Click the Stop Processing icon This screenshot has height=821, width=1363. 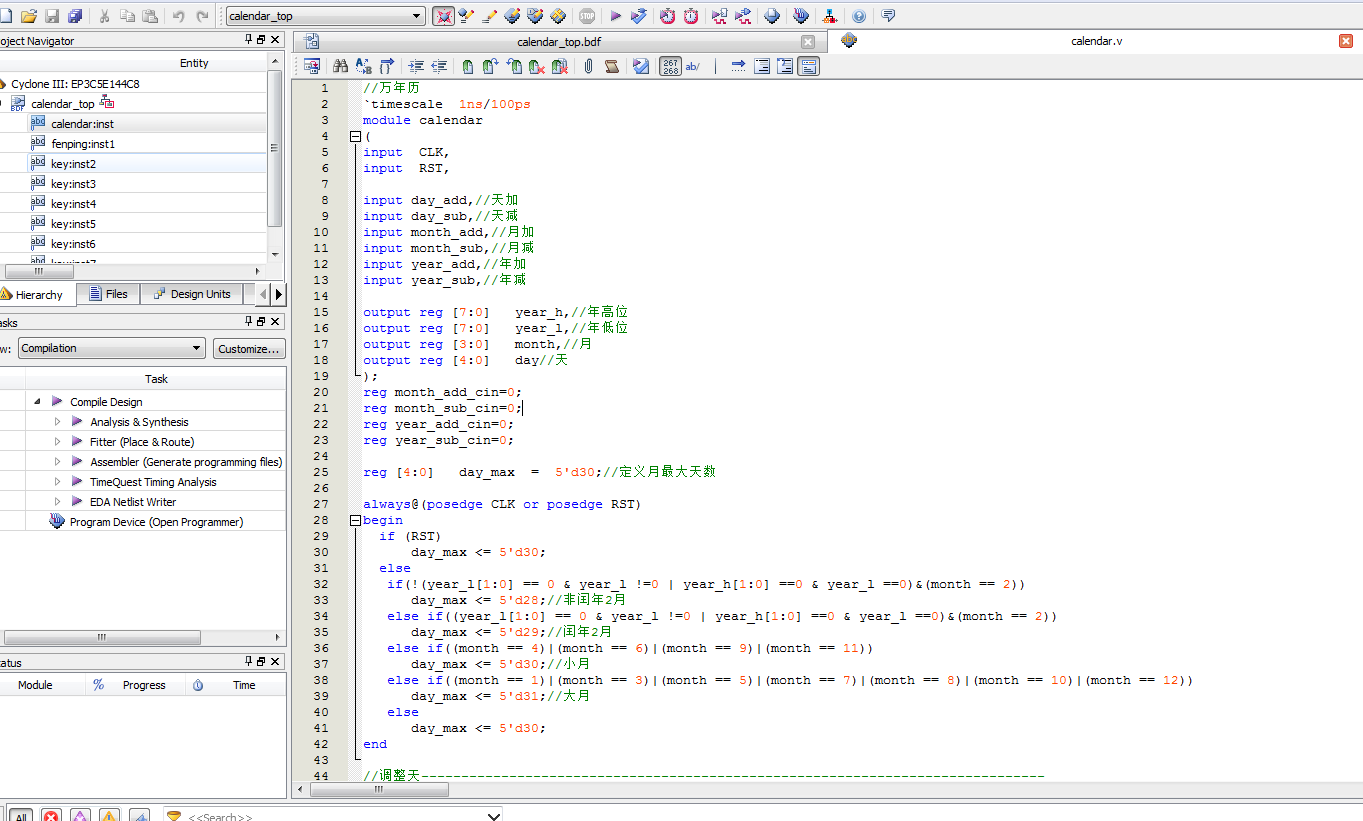[x=587, y=16]
